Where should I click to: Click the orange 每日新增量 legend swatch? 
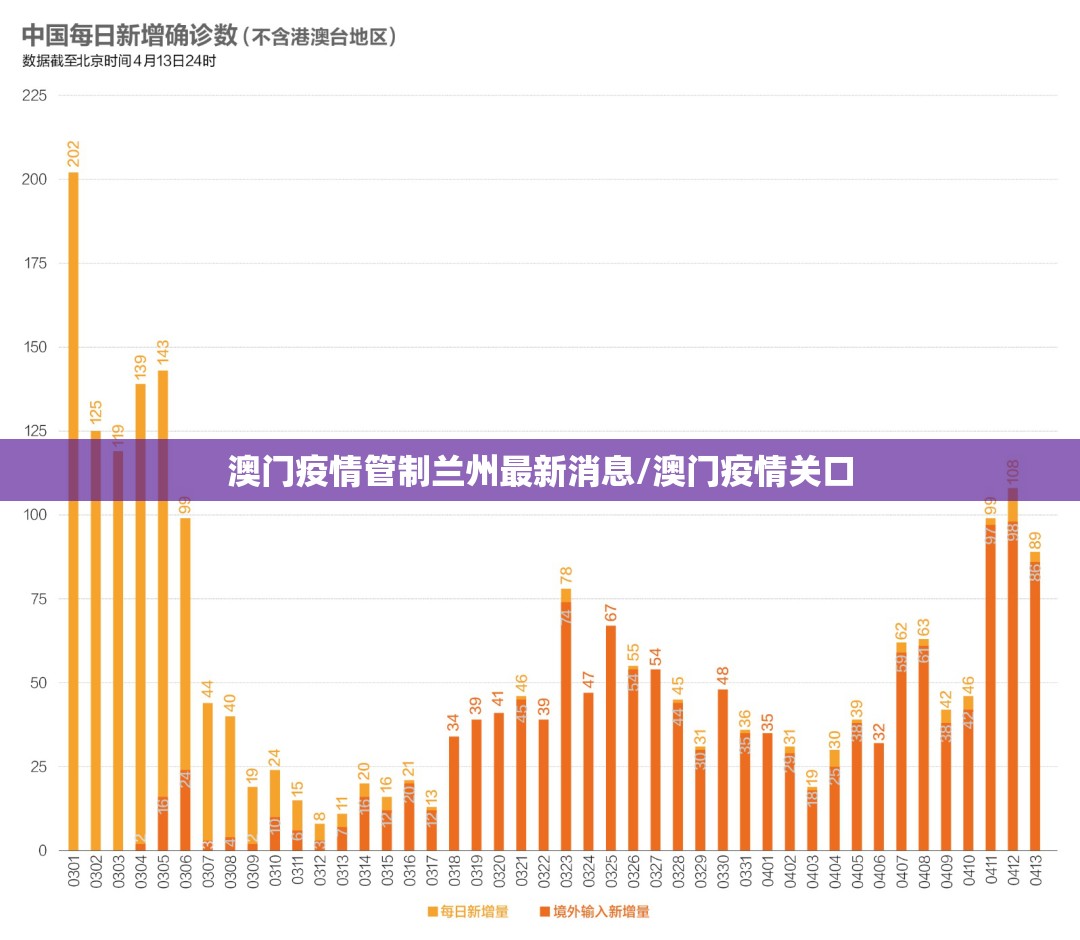433,911
